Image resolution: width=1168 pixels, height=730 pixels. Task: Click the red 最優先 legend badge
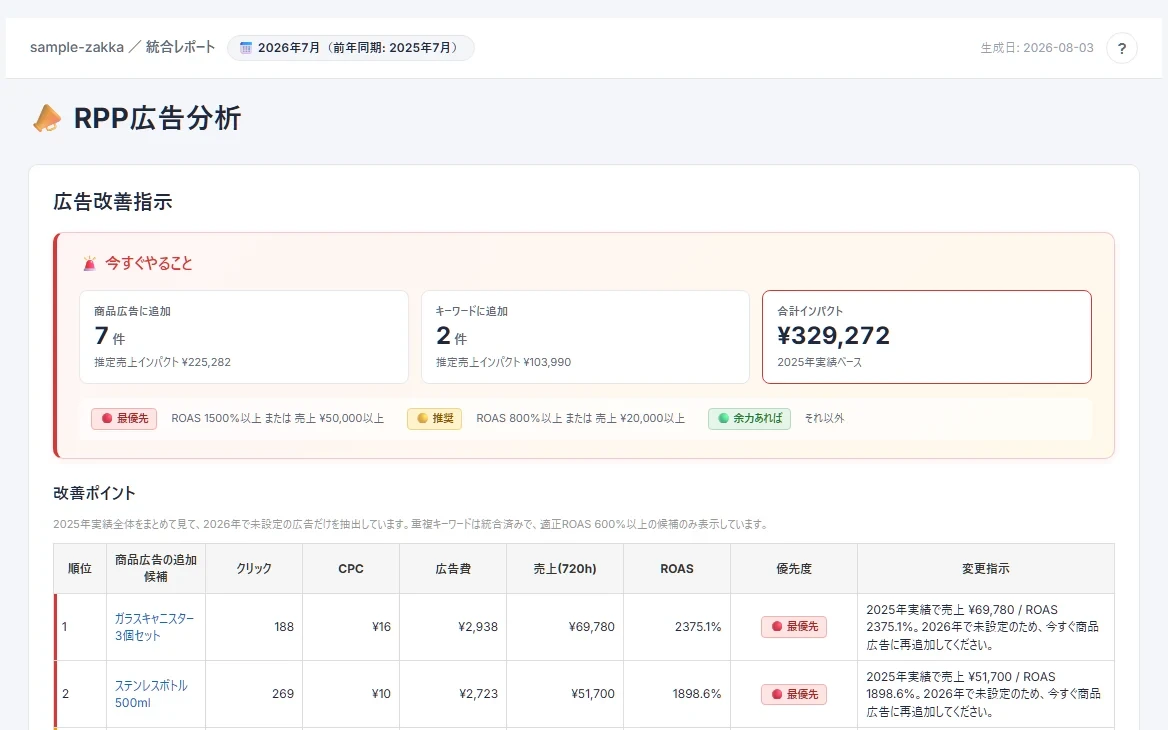(124, 419)
